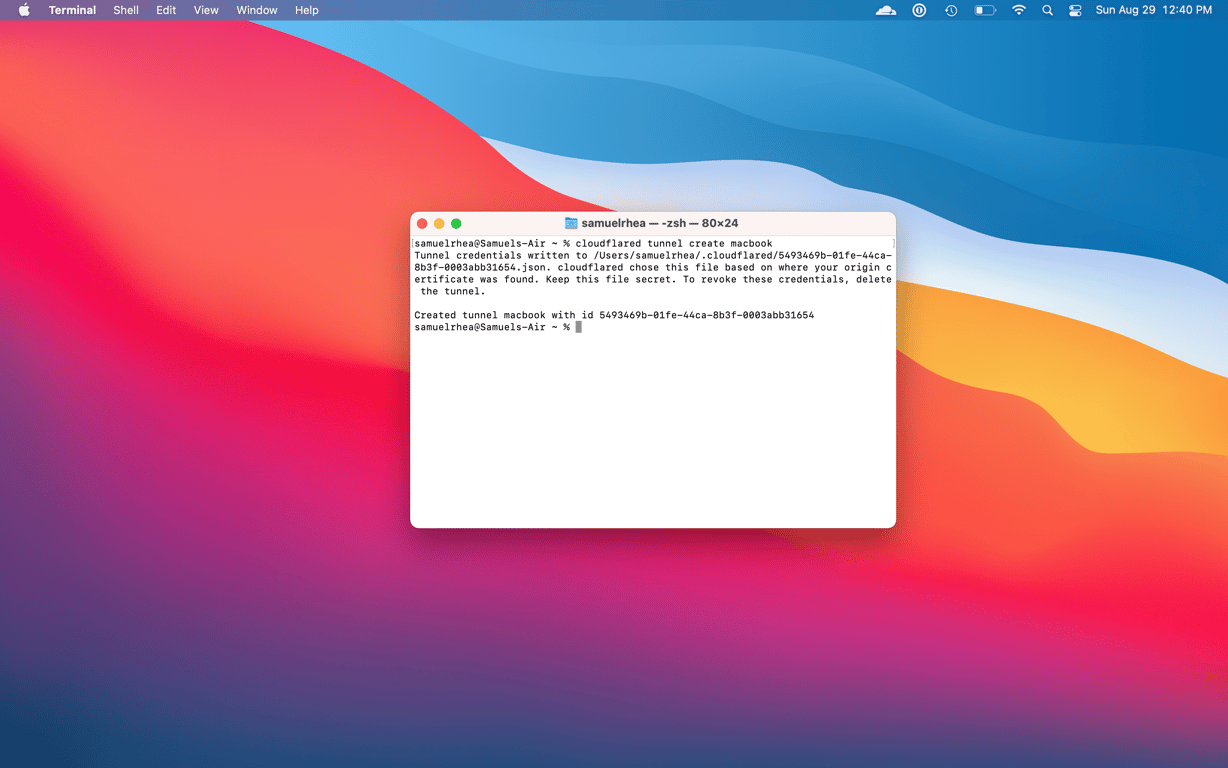Click the date and time clock
Image resolution: width=1228 pixels, height=768 pixels.
[1153, 10]
